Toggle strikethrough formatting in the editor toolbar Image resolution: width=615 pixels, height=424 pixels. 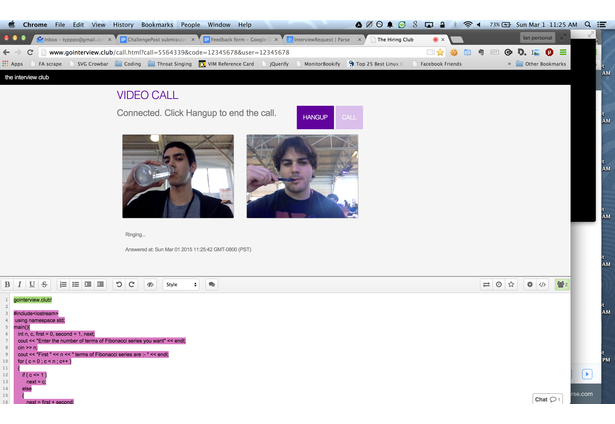pos(44,284)
